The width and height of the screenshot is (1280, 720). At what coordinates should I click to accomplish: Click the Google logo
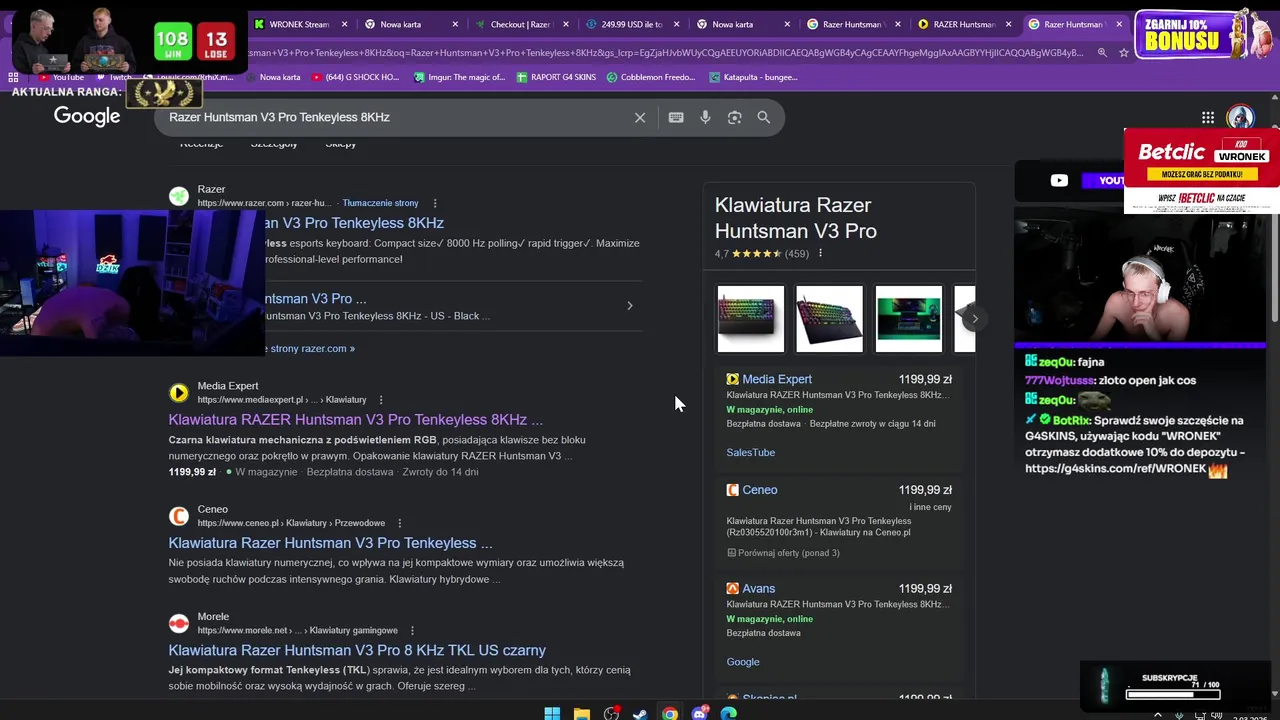pyautogui.click(x=87, y=116)
